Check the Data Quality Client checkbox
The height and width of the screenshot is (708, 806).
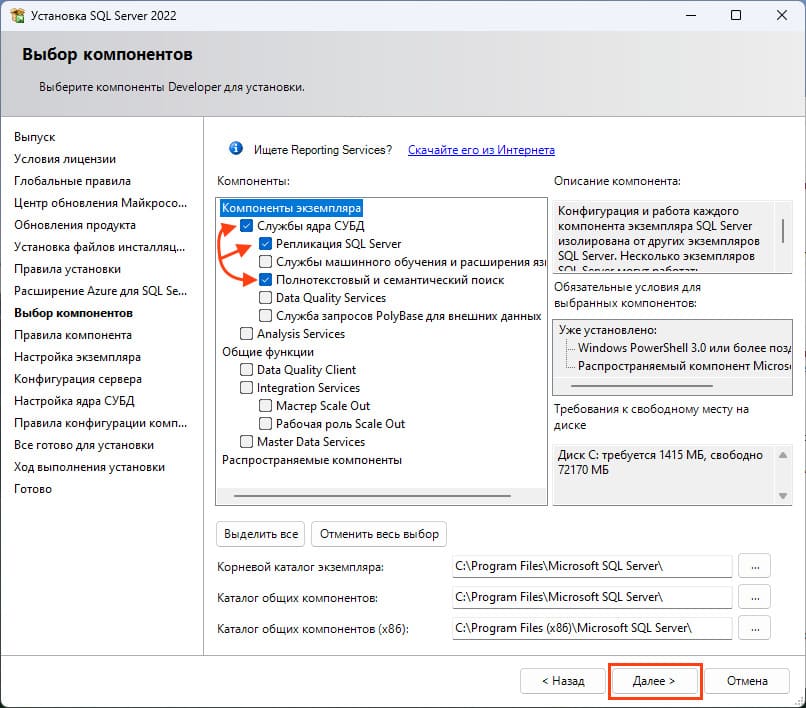(x=247, y=370)
